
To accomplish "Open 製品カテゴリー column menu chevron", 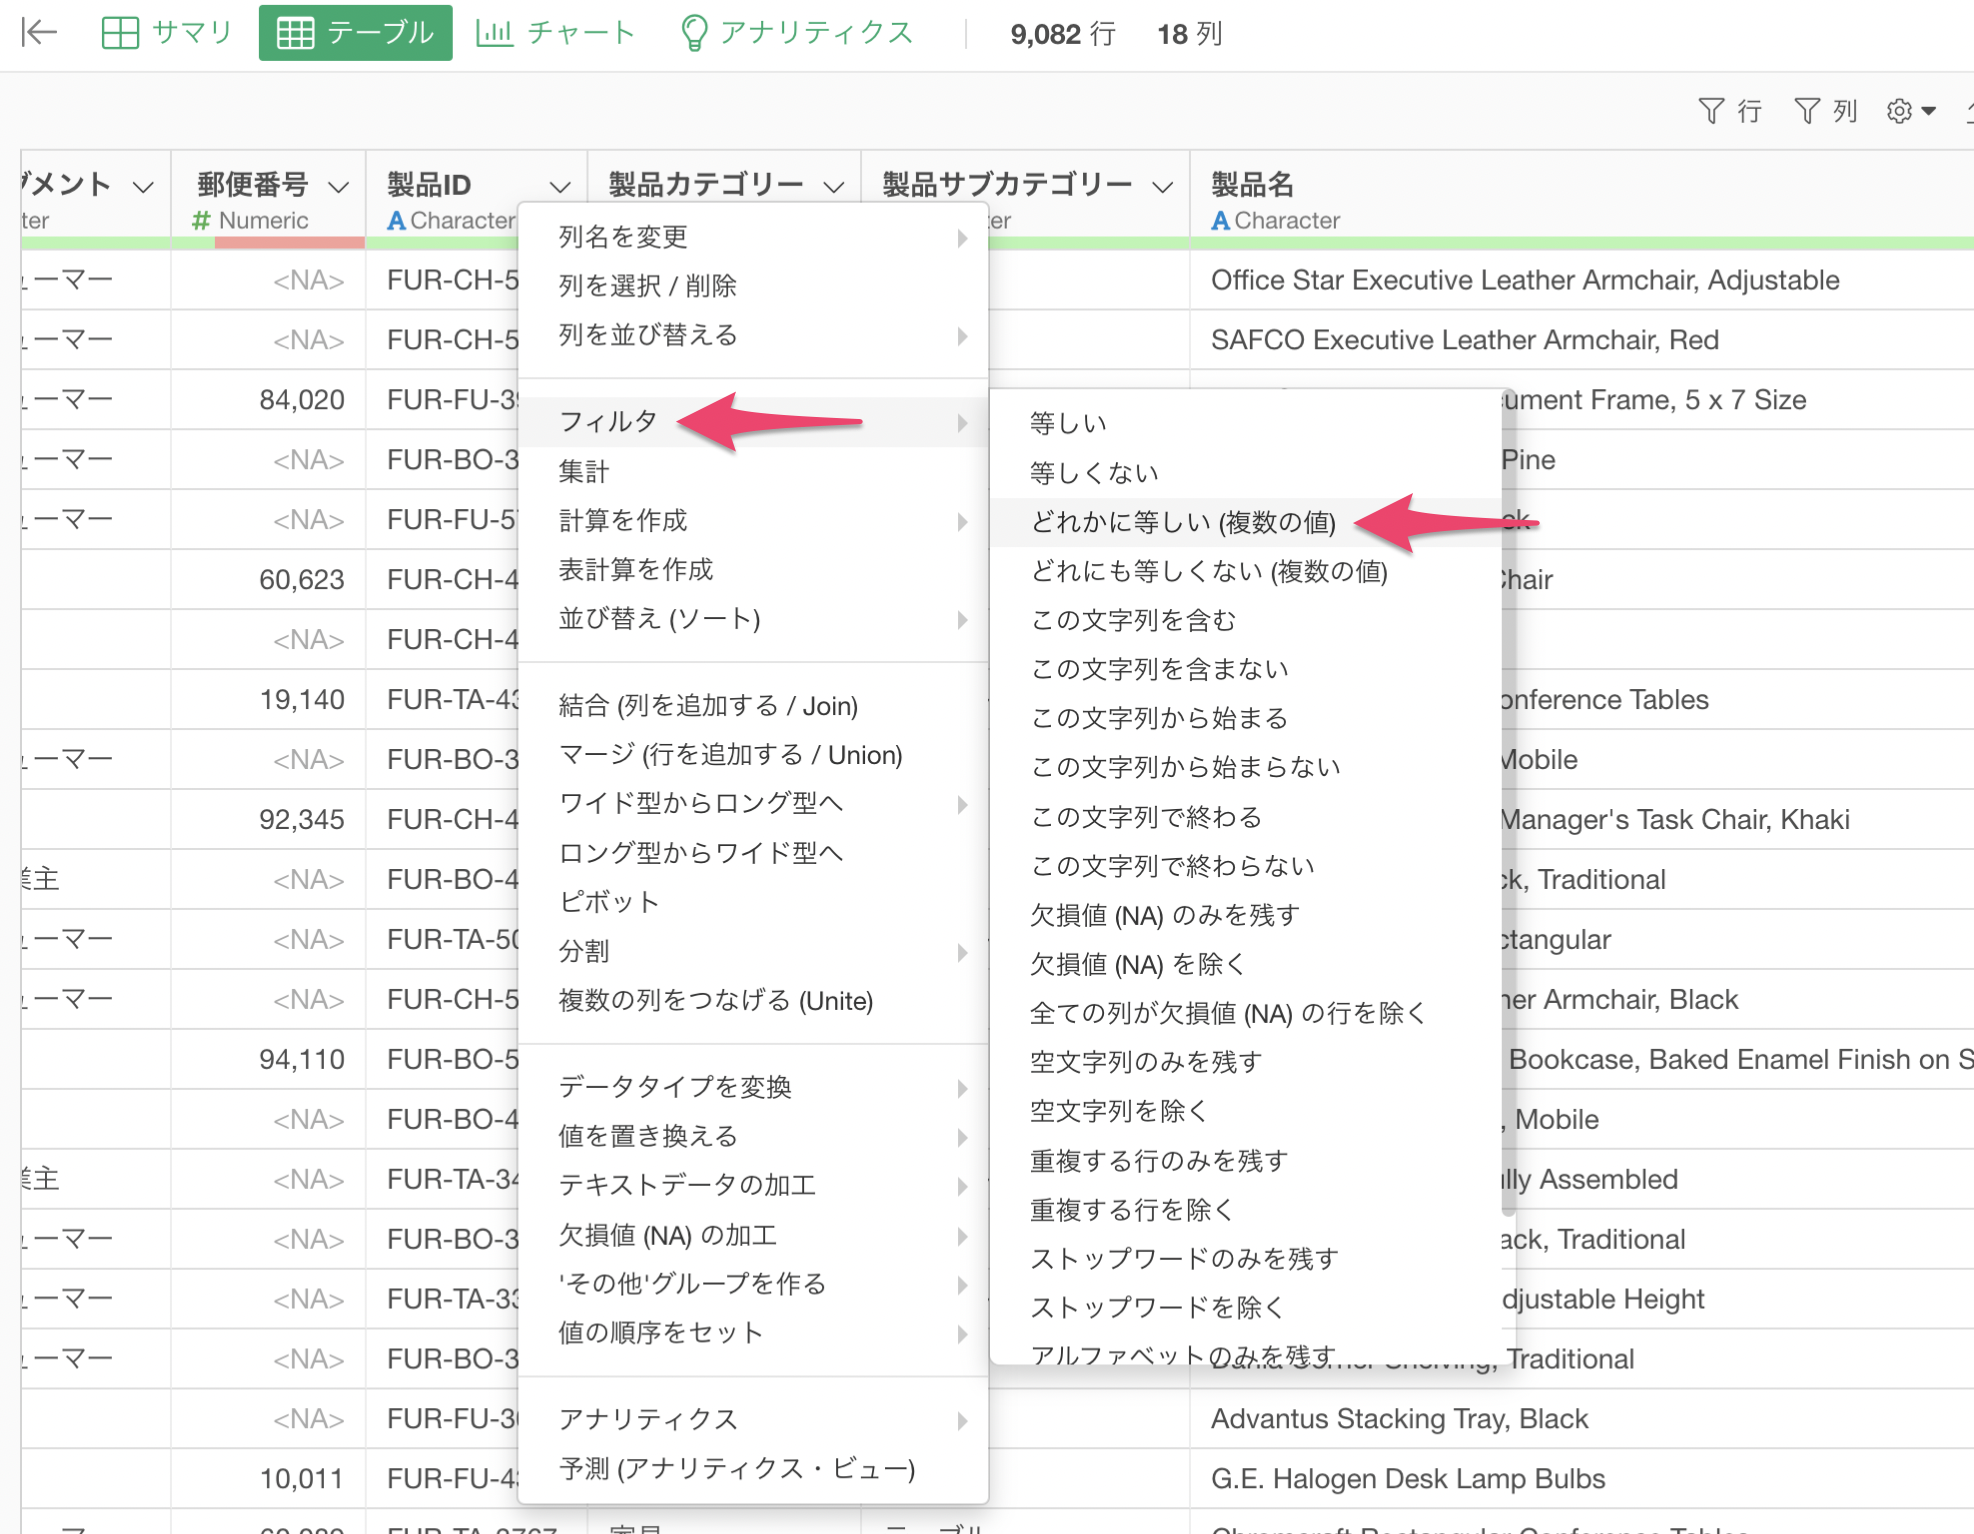I will (x=834, y=187).
